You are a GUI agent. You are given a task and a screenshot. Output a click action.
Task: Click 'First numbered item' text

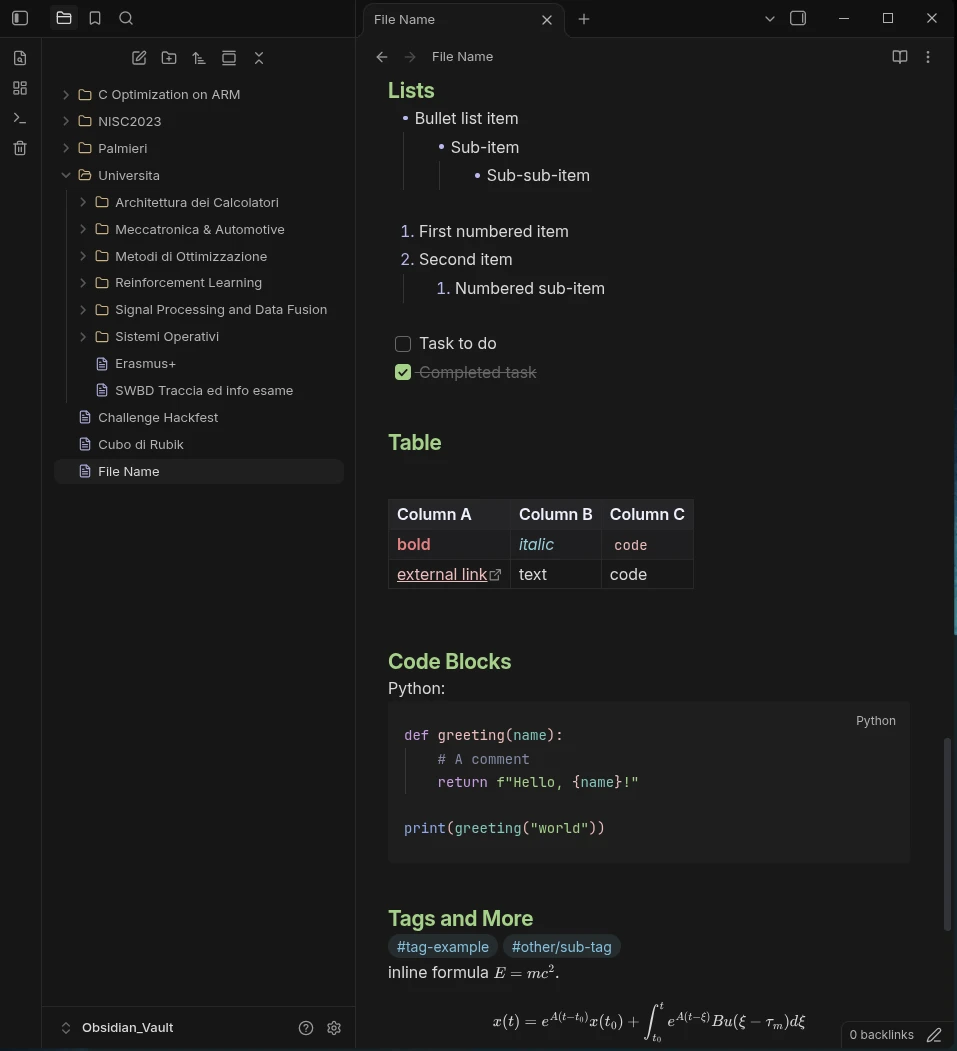click(x=493, y=231)
